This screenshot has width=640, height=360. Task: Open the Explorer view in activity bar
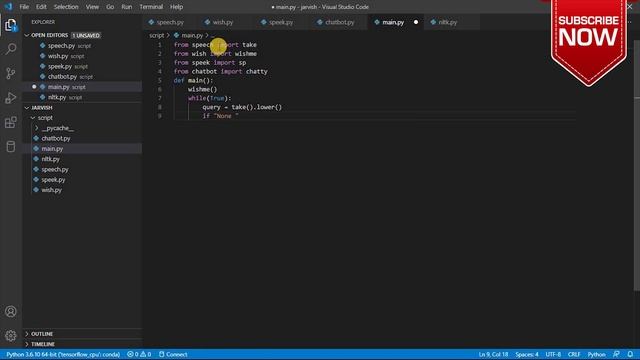point(11,25)
